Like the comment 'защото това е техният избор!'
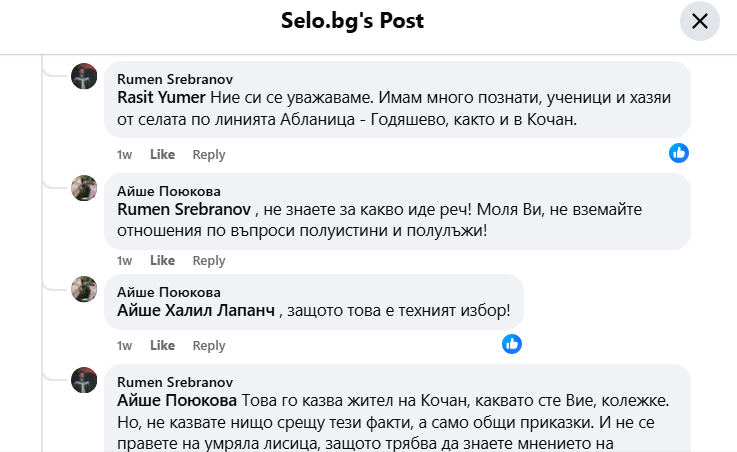 162,346
